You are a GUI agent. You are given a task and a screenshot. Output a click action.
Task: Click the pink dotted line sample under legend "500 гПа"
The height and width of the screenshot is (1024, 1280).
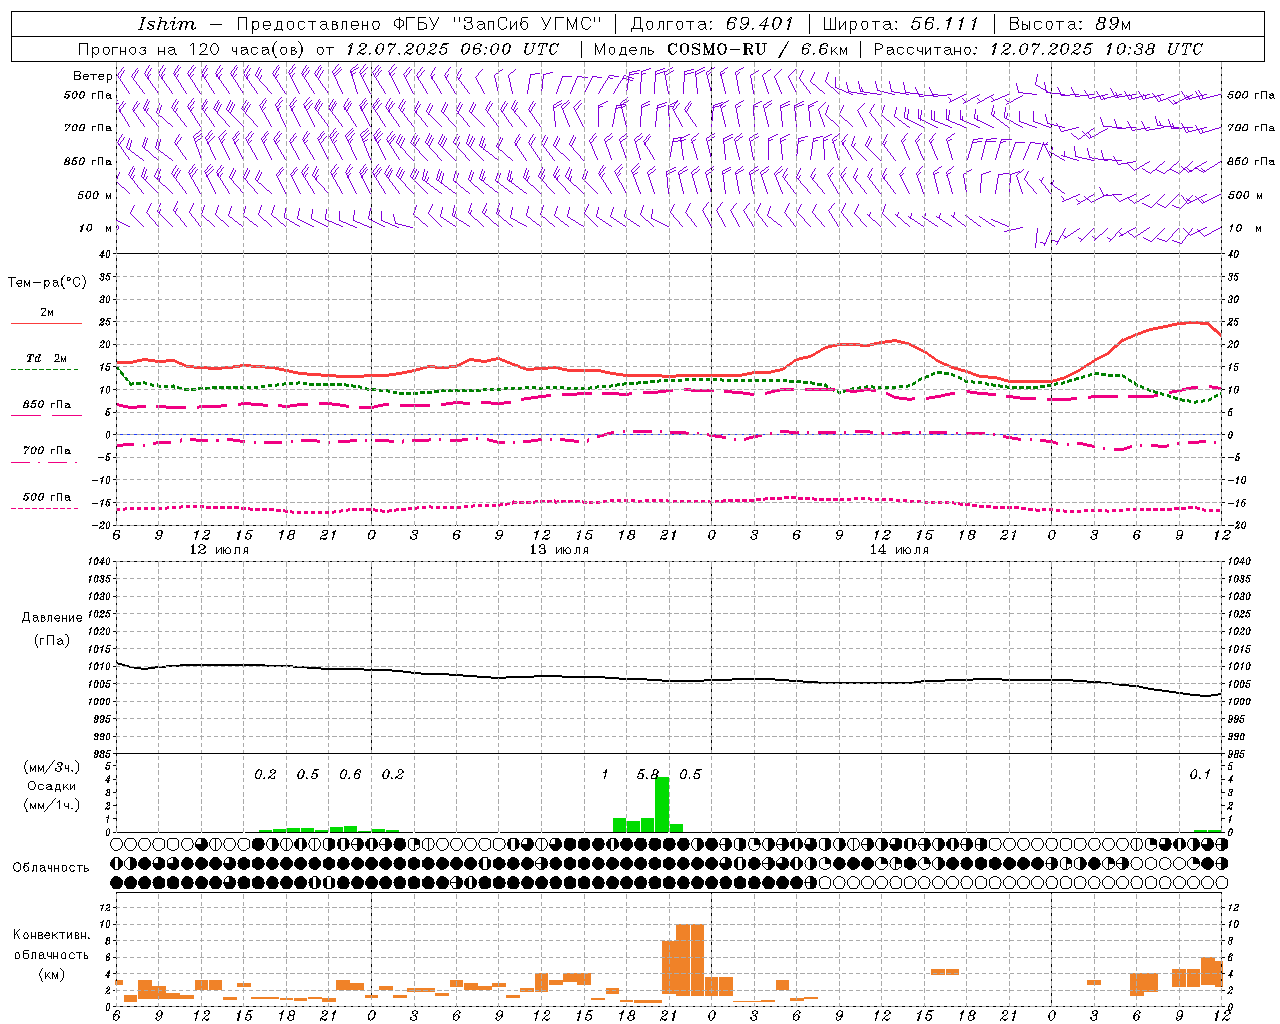click(44, 508)
